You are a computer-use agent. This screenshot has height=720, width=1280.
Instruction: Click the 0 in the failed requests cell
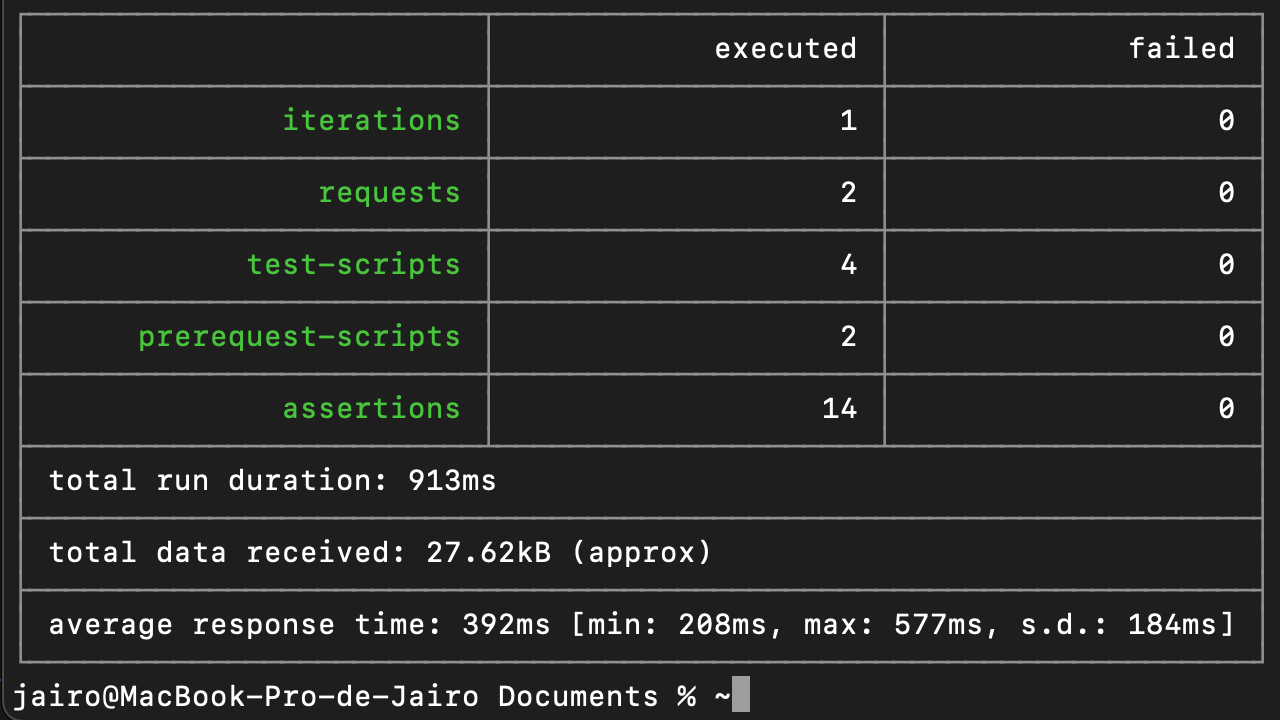click(1226, 193)
